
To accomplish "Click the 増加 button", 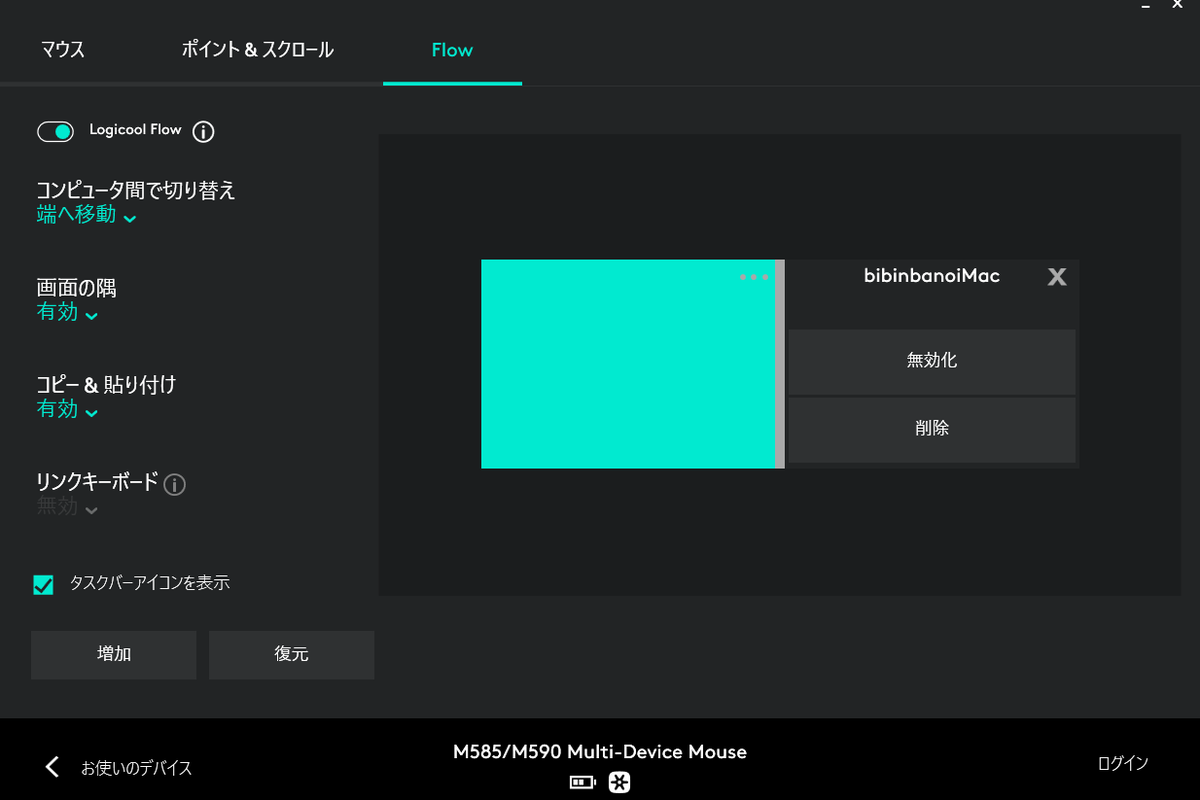I will (114, 655).
